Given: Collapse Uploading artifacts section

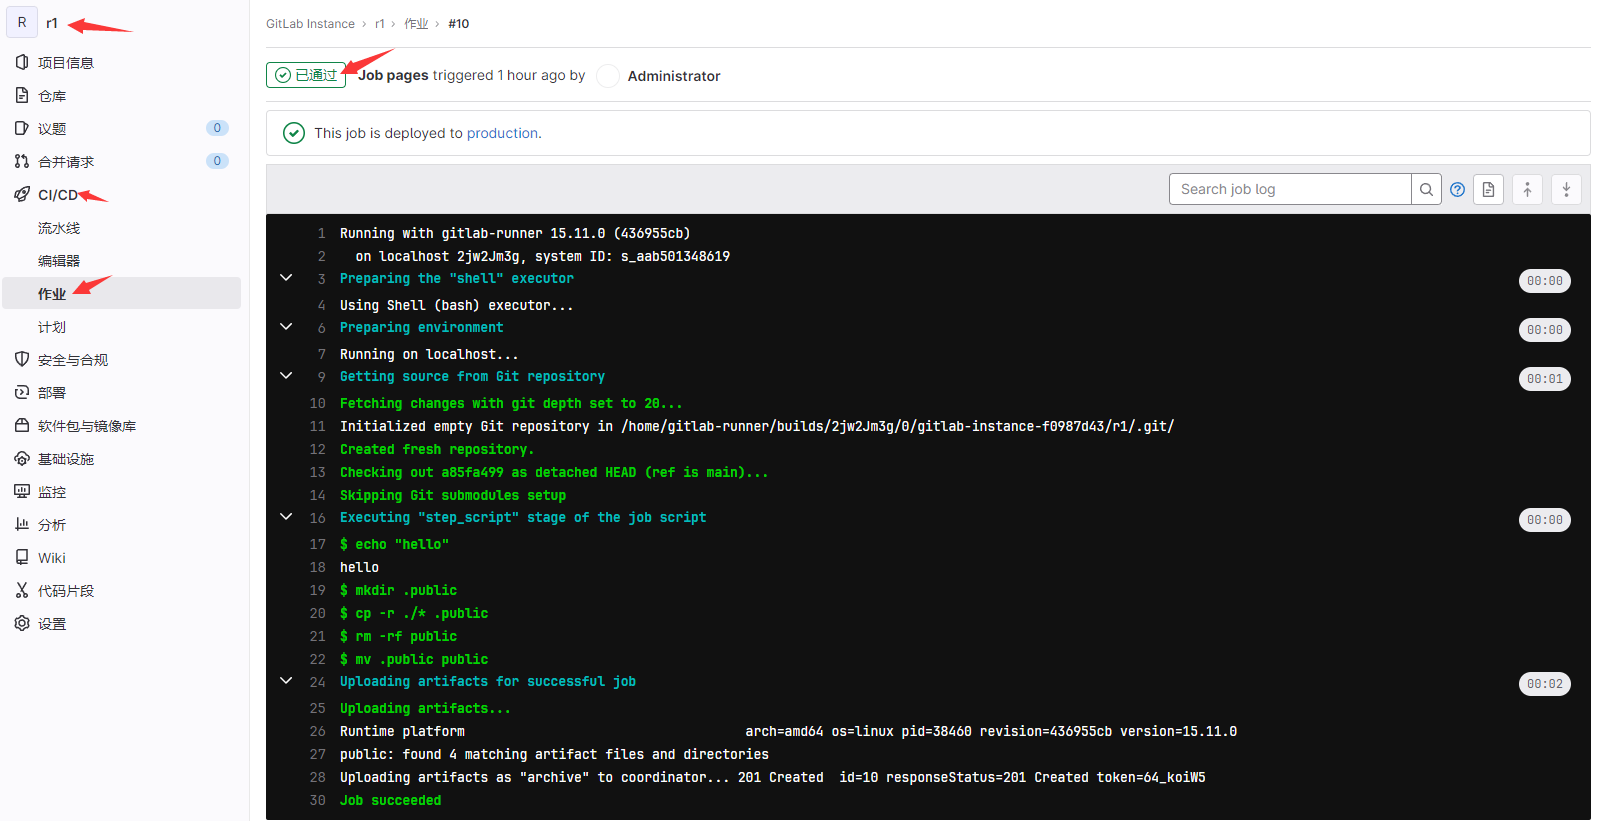Looking at the screenshot, I should pyautogui.click(x=286, y=681).
